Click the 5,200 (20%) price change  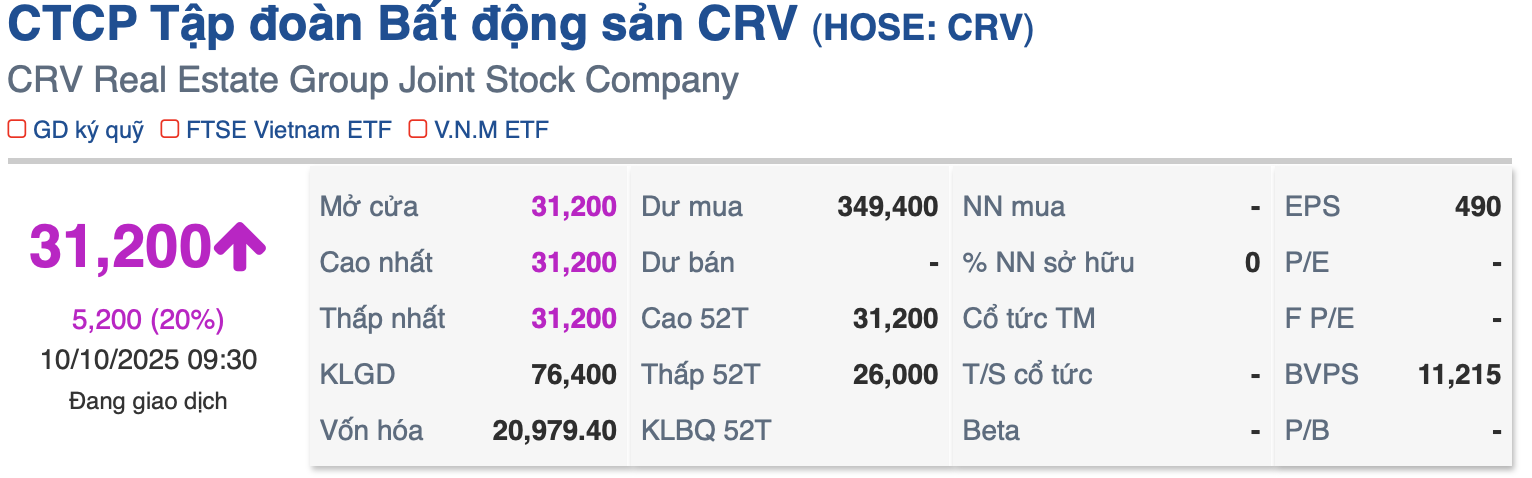click(148, 320)
